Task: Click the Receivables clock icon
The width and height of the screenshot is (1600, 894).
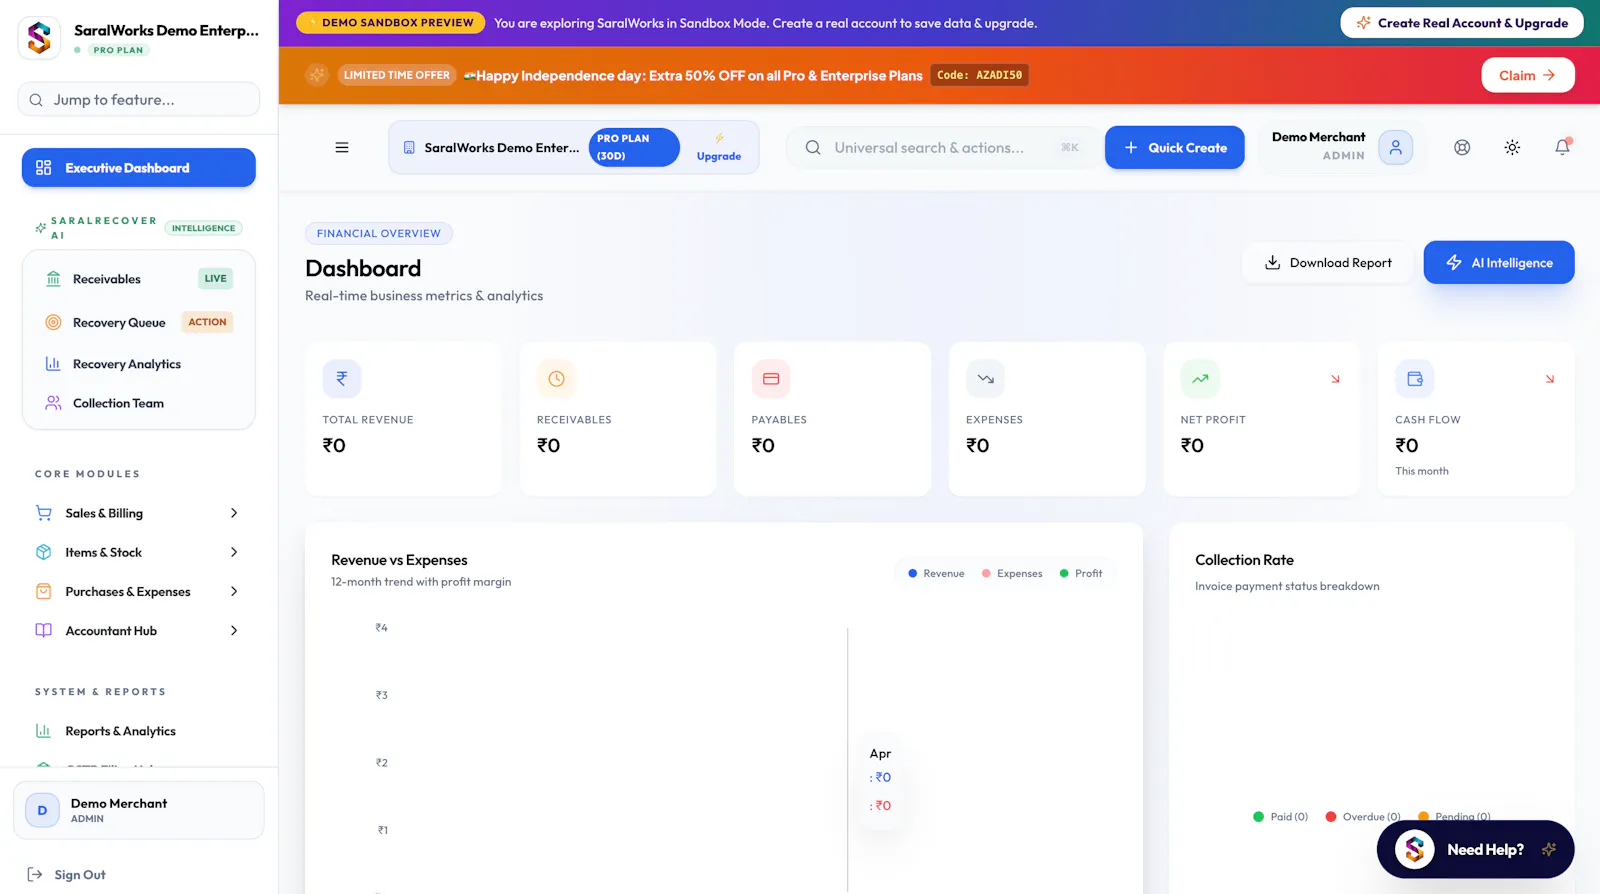Action: click(556, 379)
